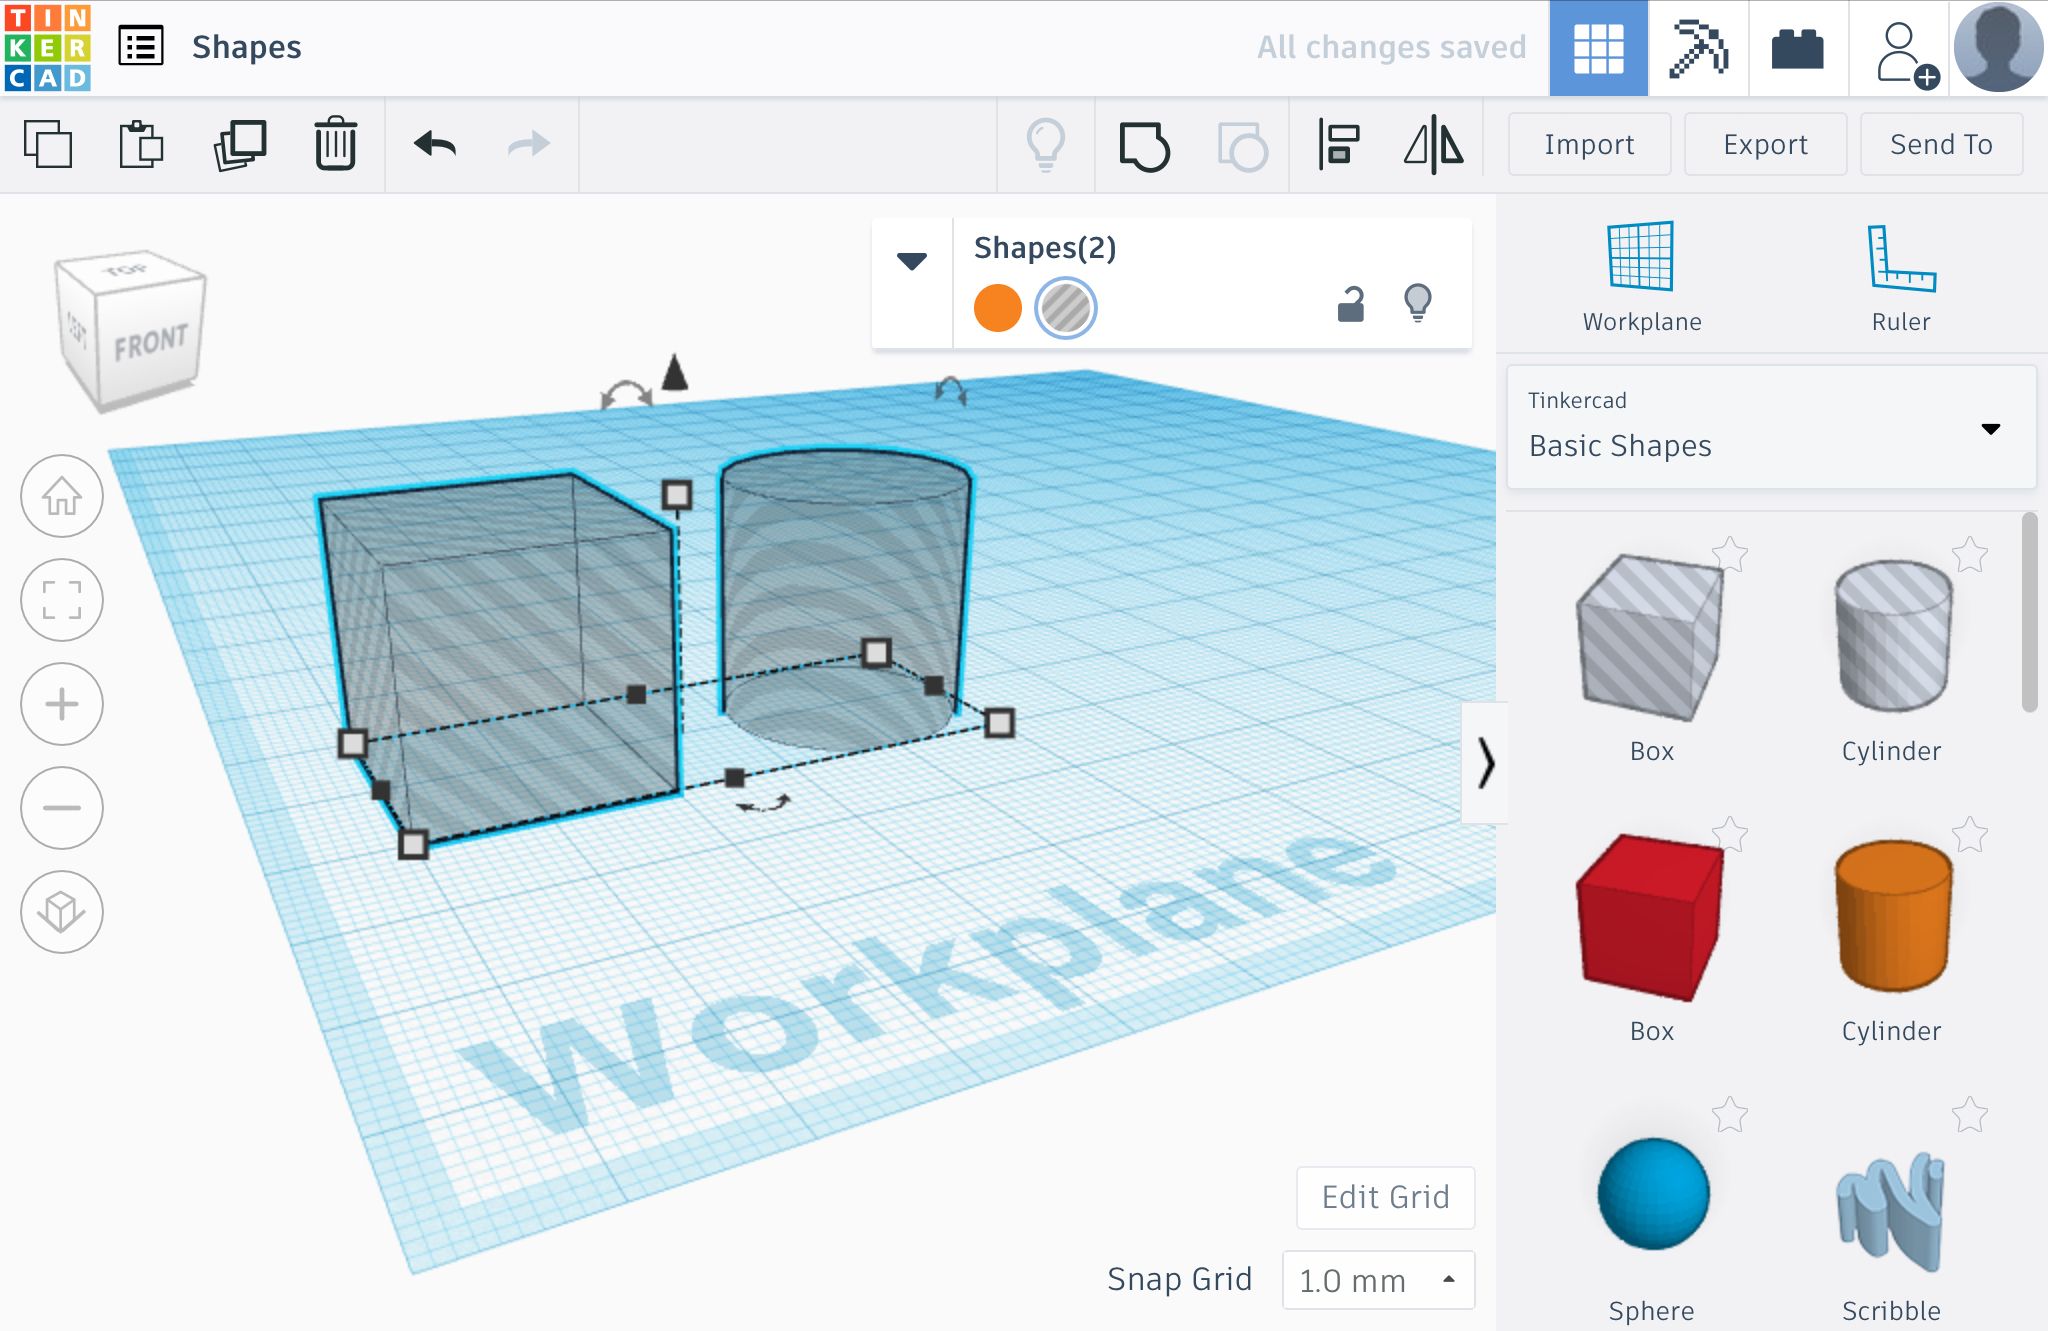Group the selected shapes

click(1144, 146)
